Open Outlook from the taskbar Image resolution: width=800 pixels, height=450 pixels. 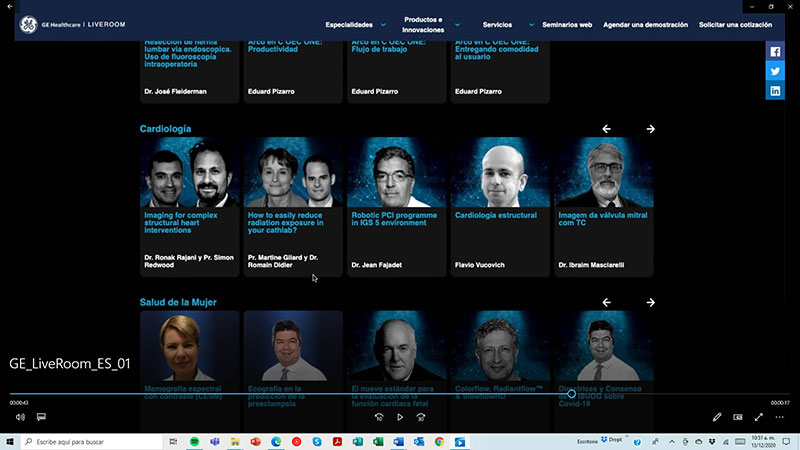419,442
